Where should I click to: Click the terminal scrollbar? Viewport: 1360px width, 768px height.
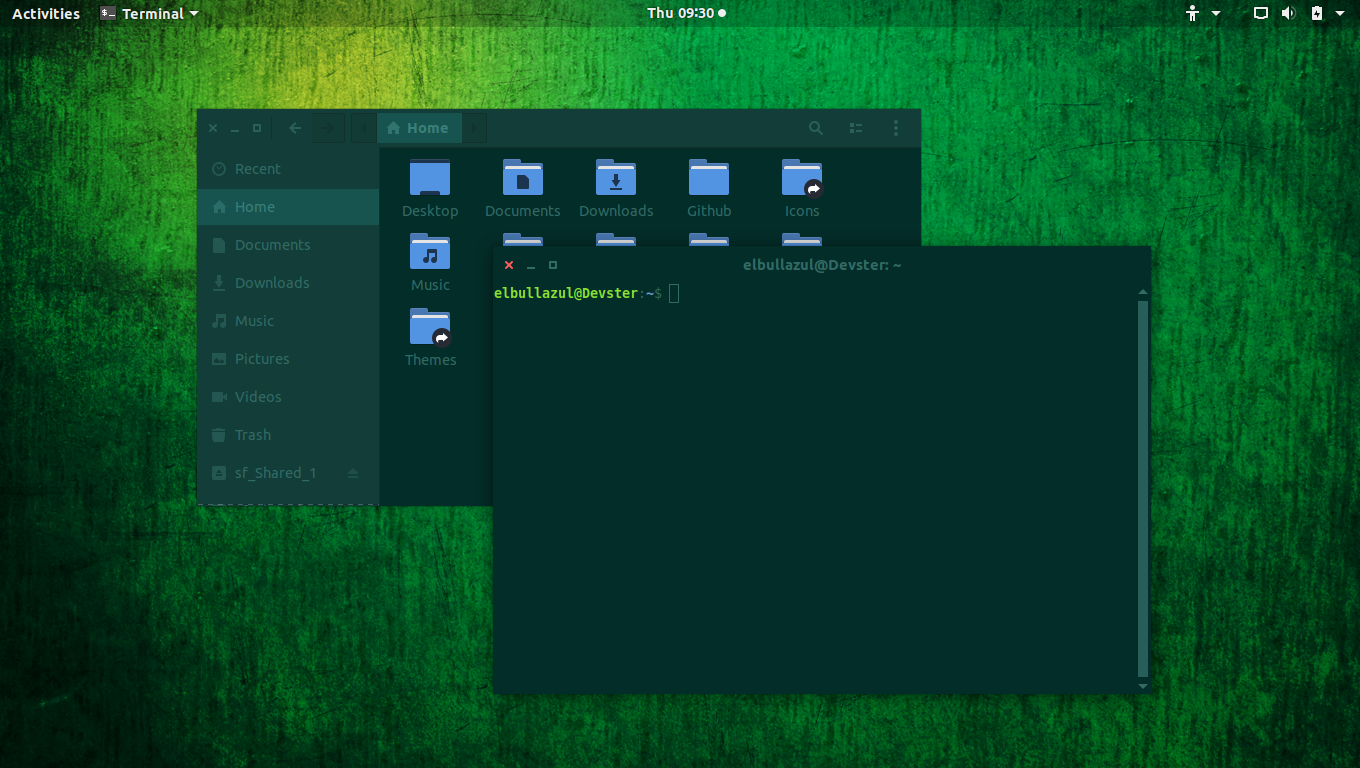(x=1143, y=489)
